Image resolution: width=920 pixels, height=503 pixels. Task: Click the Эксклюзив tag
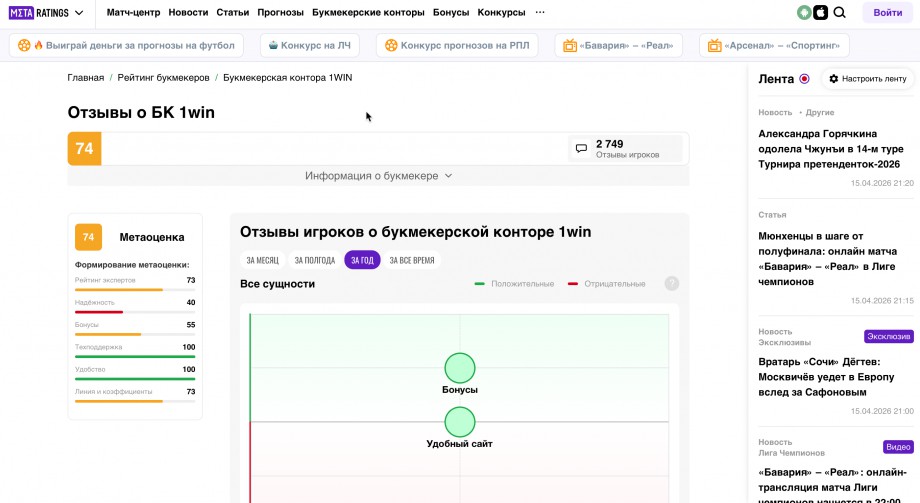tap(889, 336)
